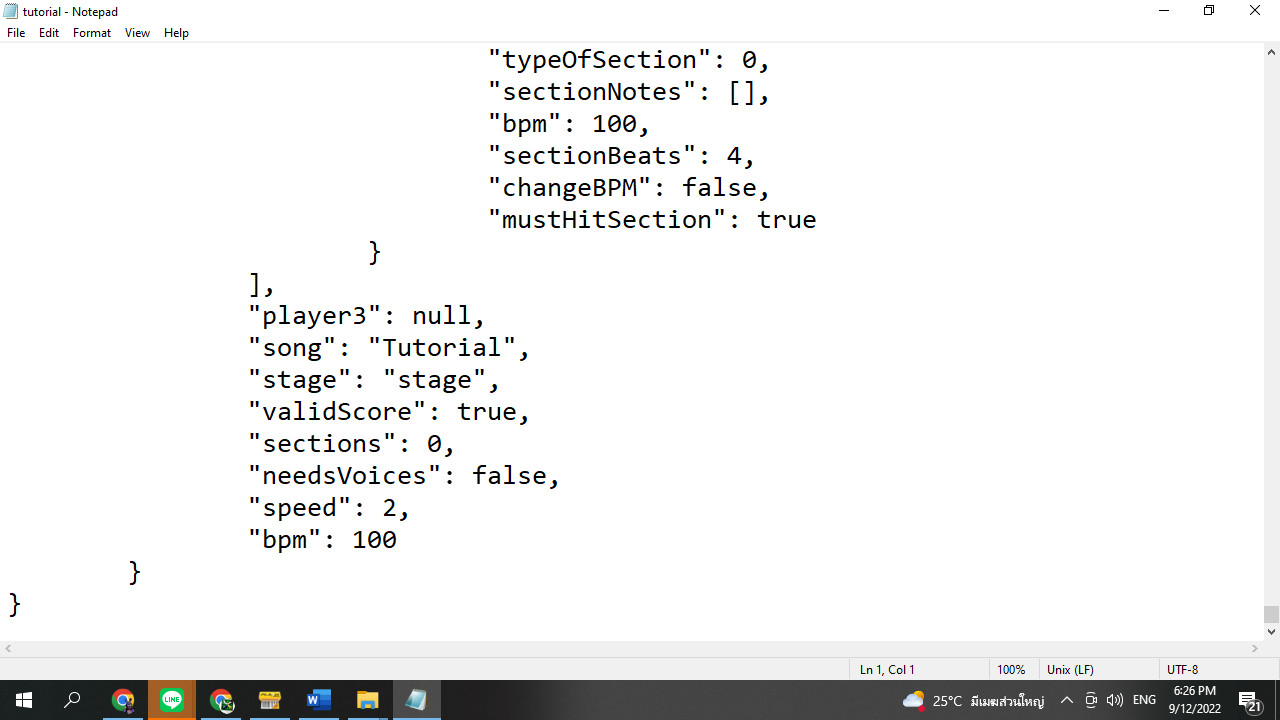Open the File menu

(x=15, y=32)
